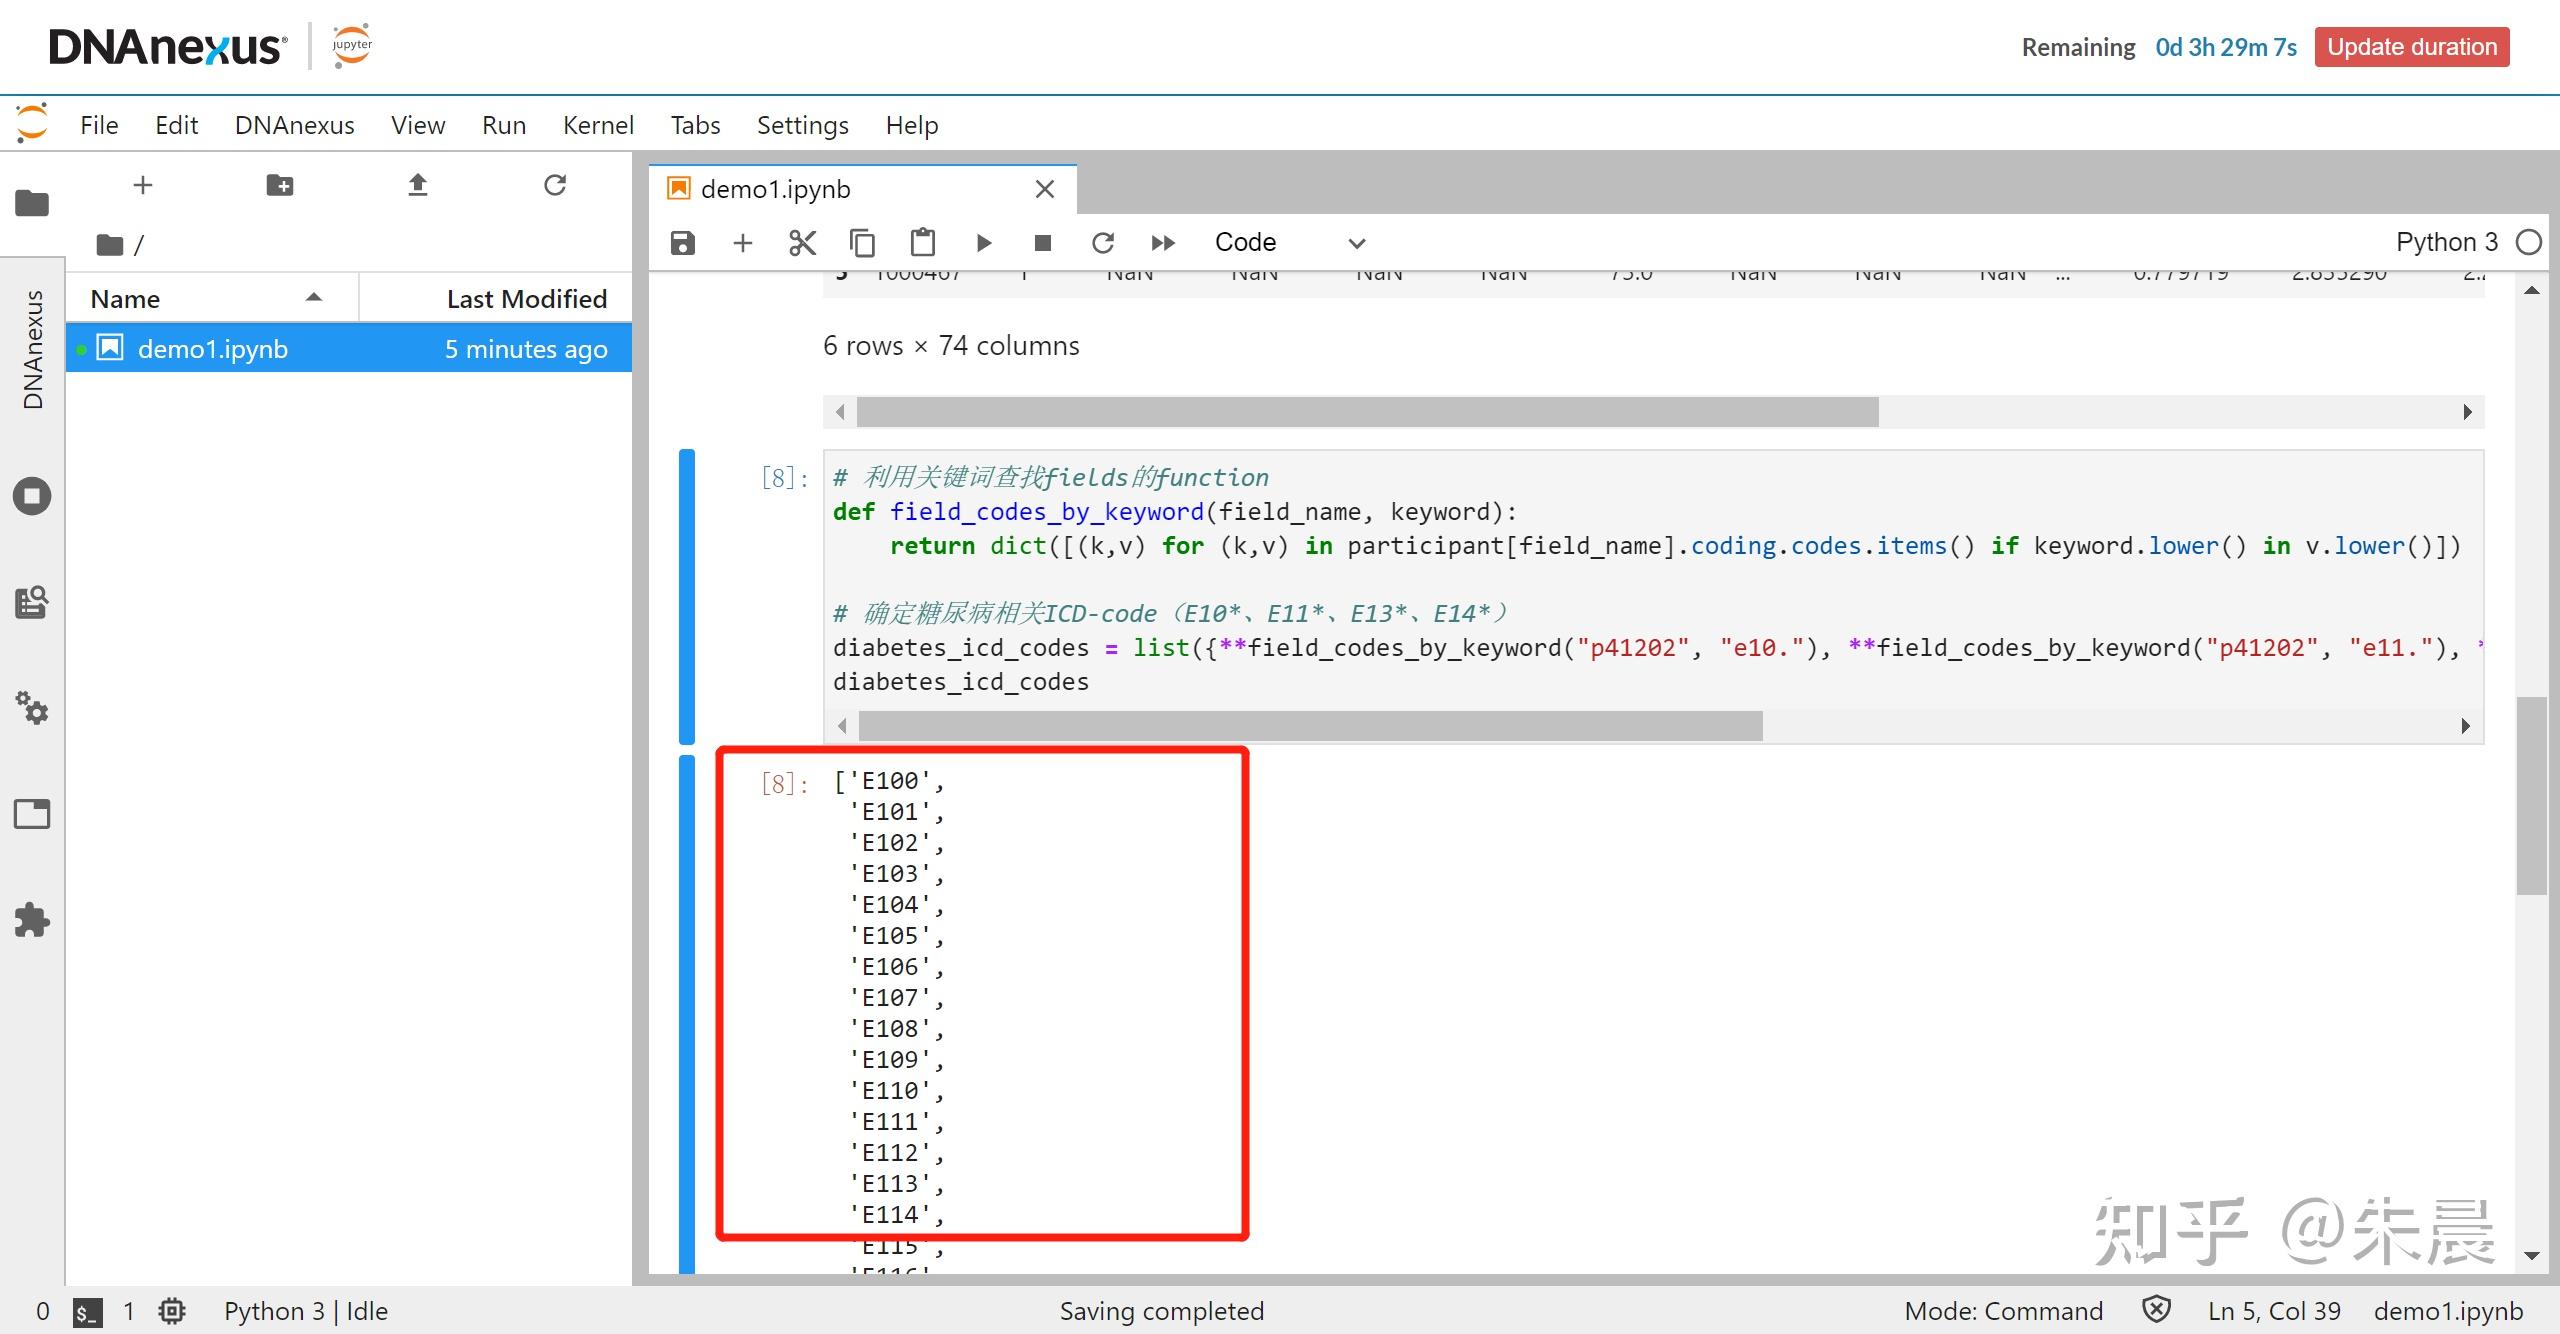2560x1334 pixels.
Task: Click Python 3 | Idle status text
Action: [x=306, y=1311]
